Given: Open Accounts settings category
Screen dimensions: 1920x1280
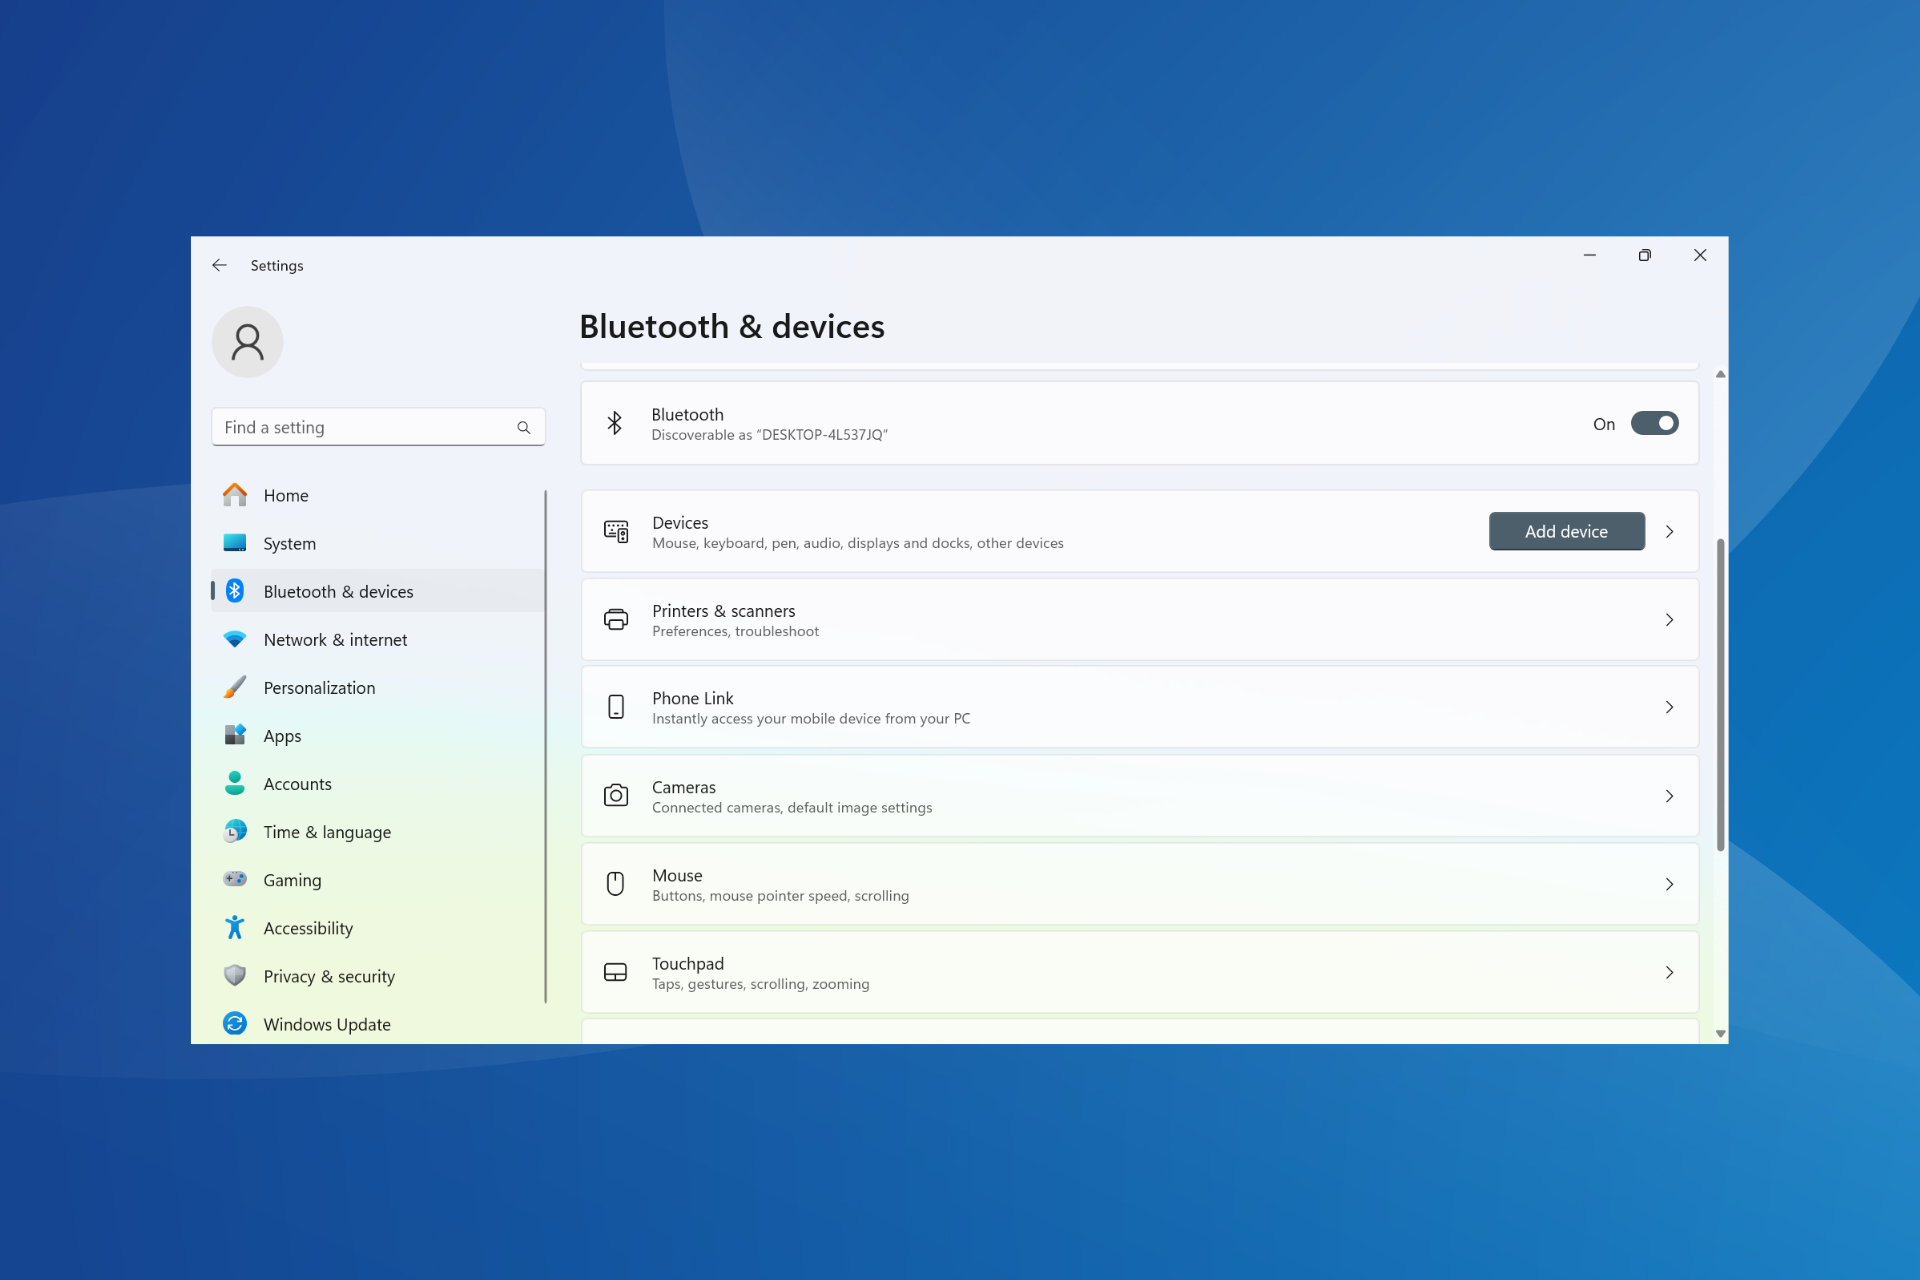Looking at the screenshot, I should pos(378,783).
